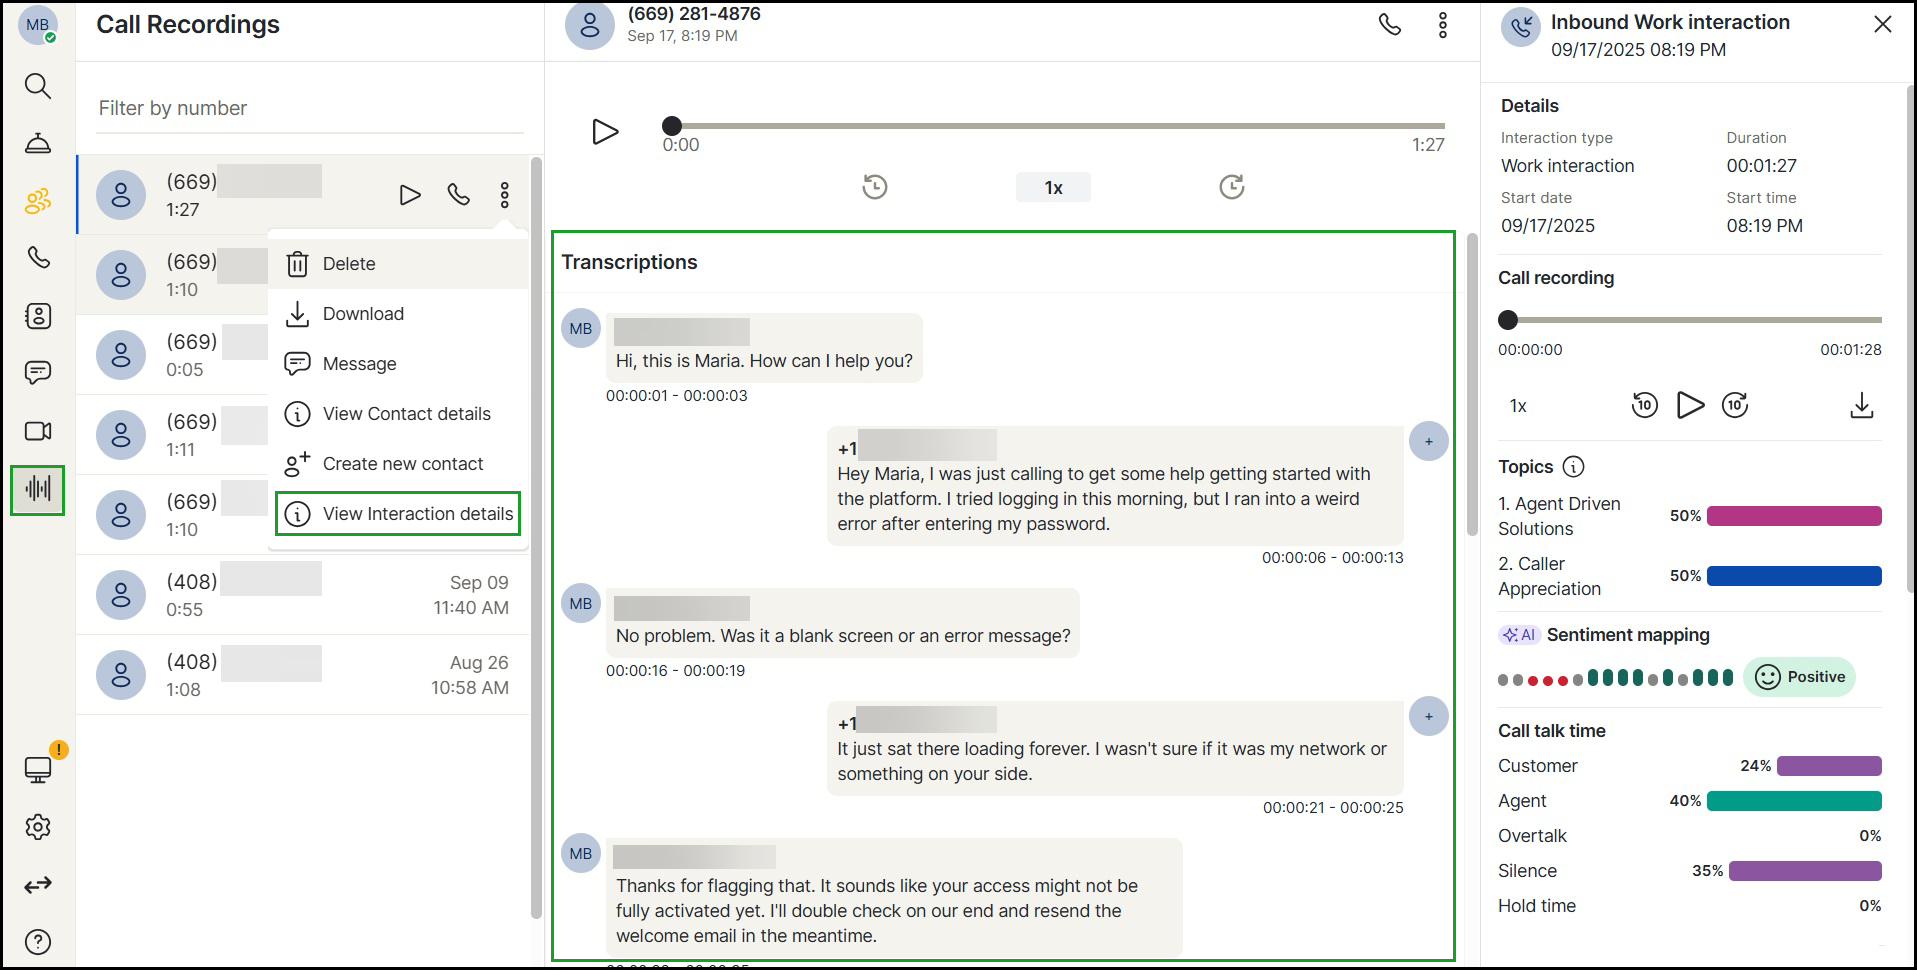Click the Topics info icon

(x=1573, y=467)
